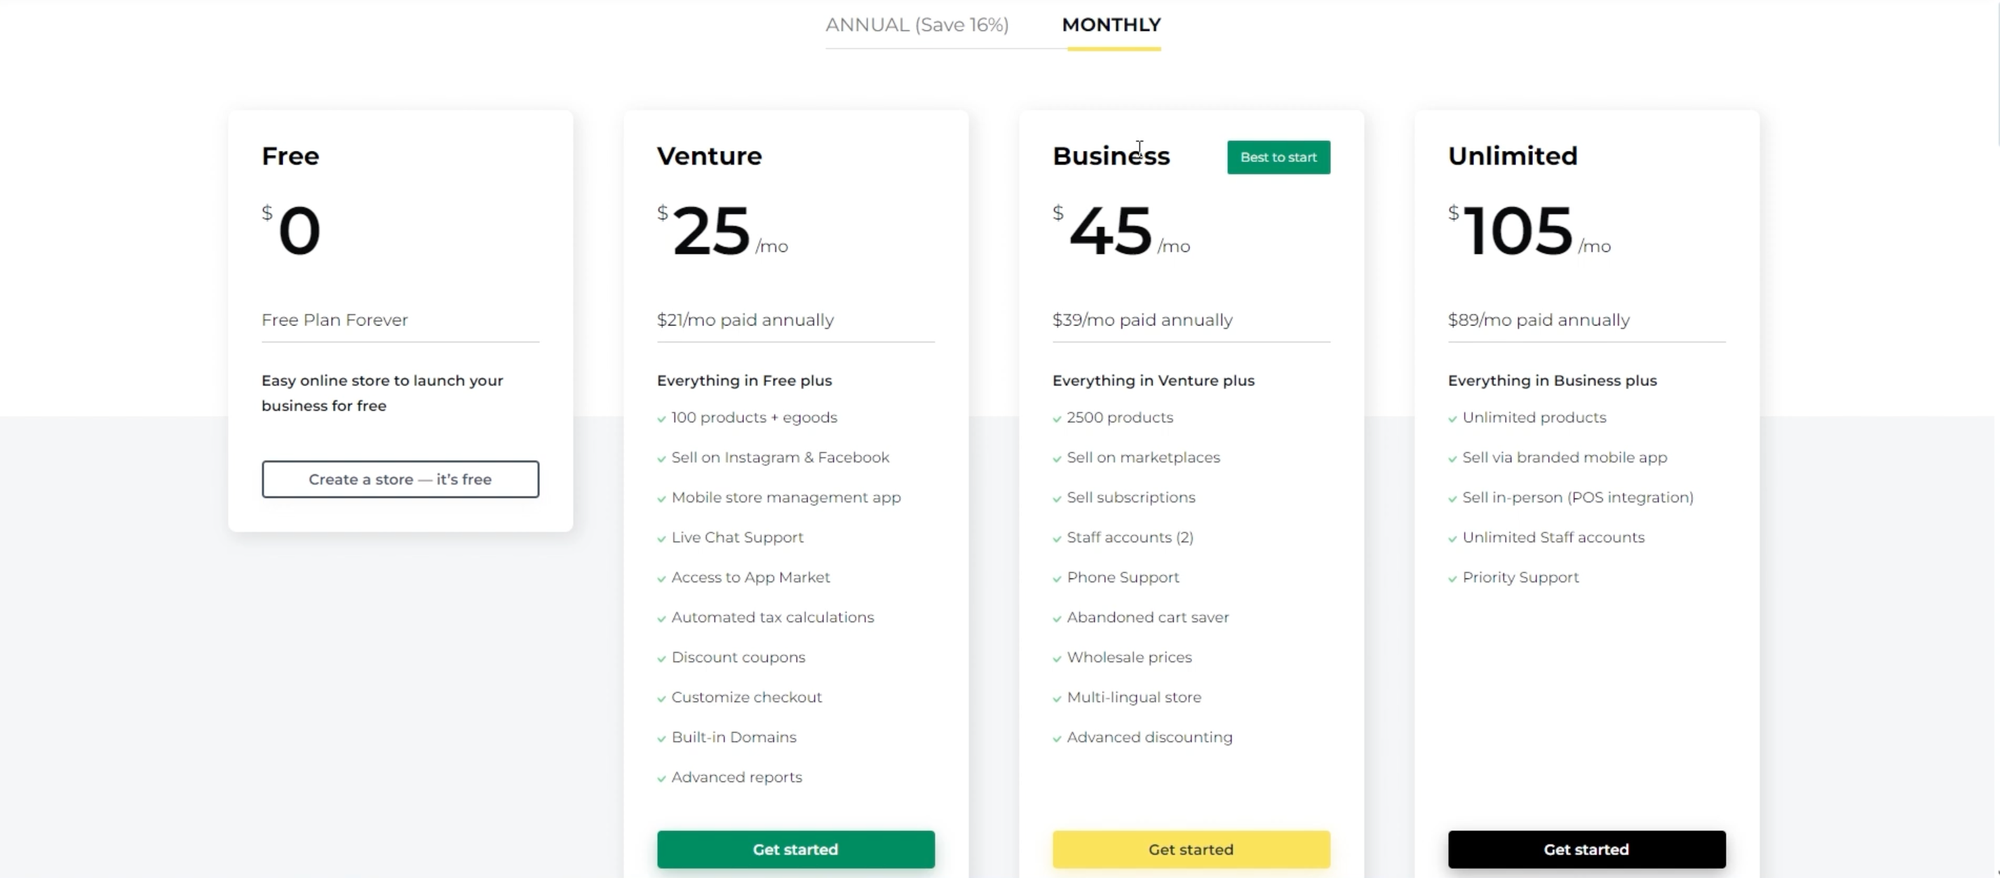This screenshot has height=878, width=2000.
Task: Select the $45/mo Business price
Action: point(1110,232)
